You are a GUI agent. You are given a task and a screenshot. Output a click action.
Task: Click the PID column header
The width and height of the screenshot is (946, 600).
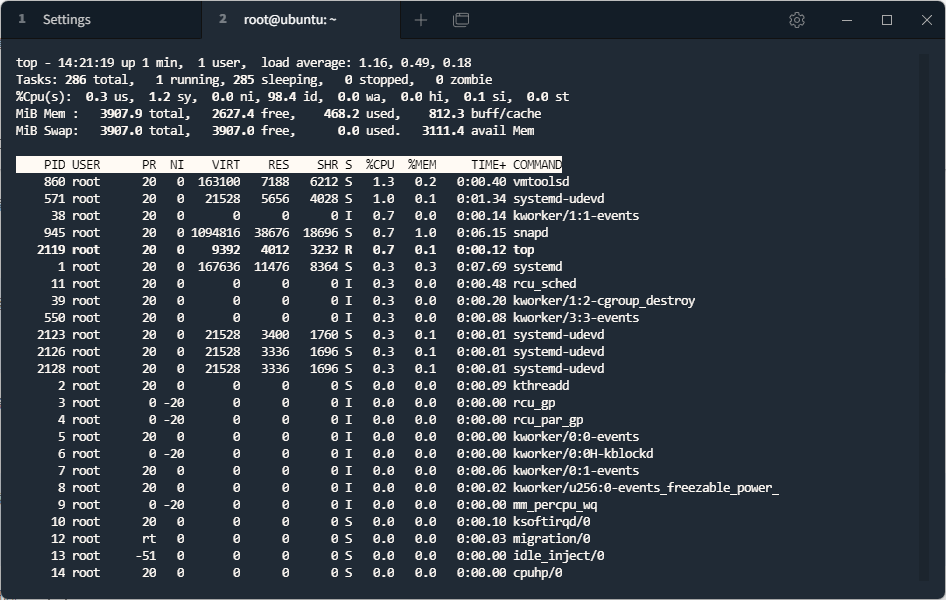pos(55,165)
